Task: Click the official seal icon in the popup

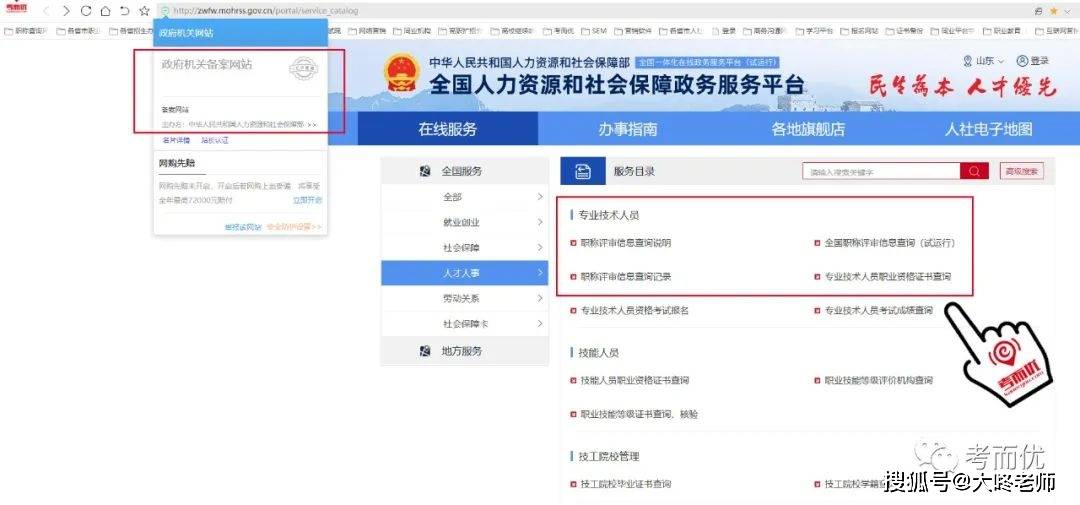Action: [304, 68]
